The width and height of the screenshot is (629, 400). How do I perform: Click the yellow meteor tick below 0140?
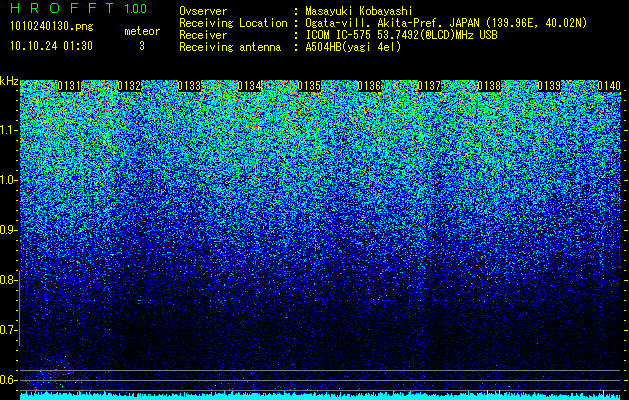[x=604, y=395]
